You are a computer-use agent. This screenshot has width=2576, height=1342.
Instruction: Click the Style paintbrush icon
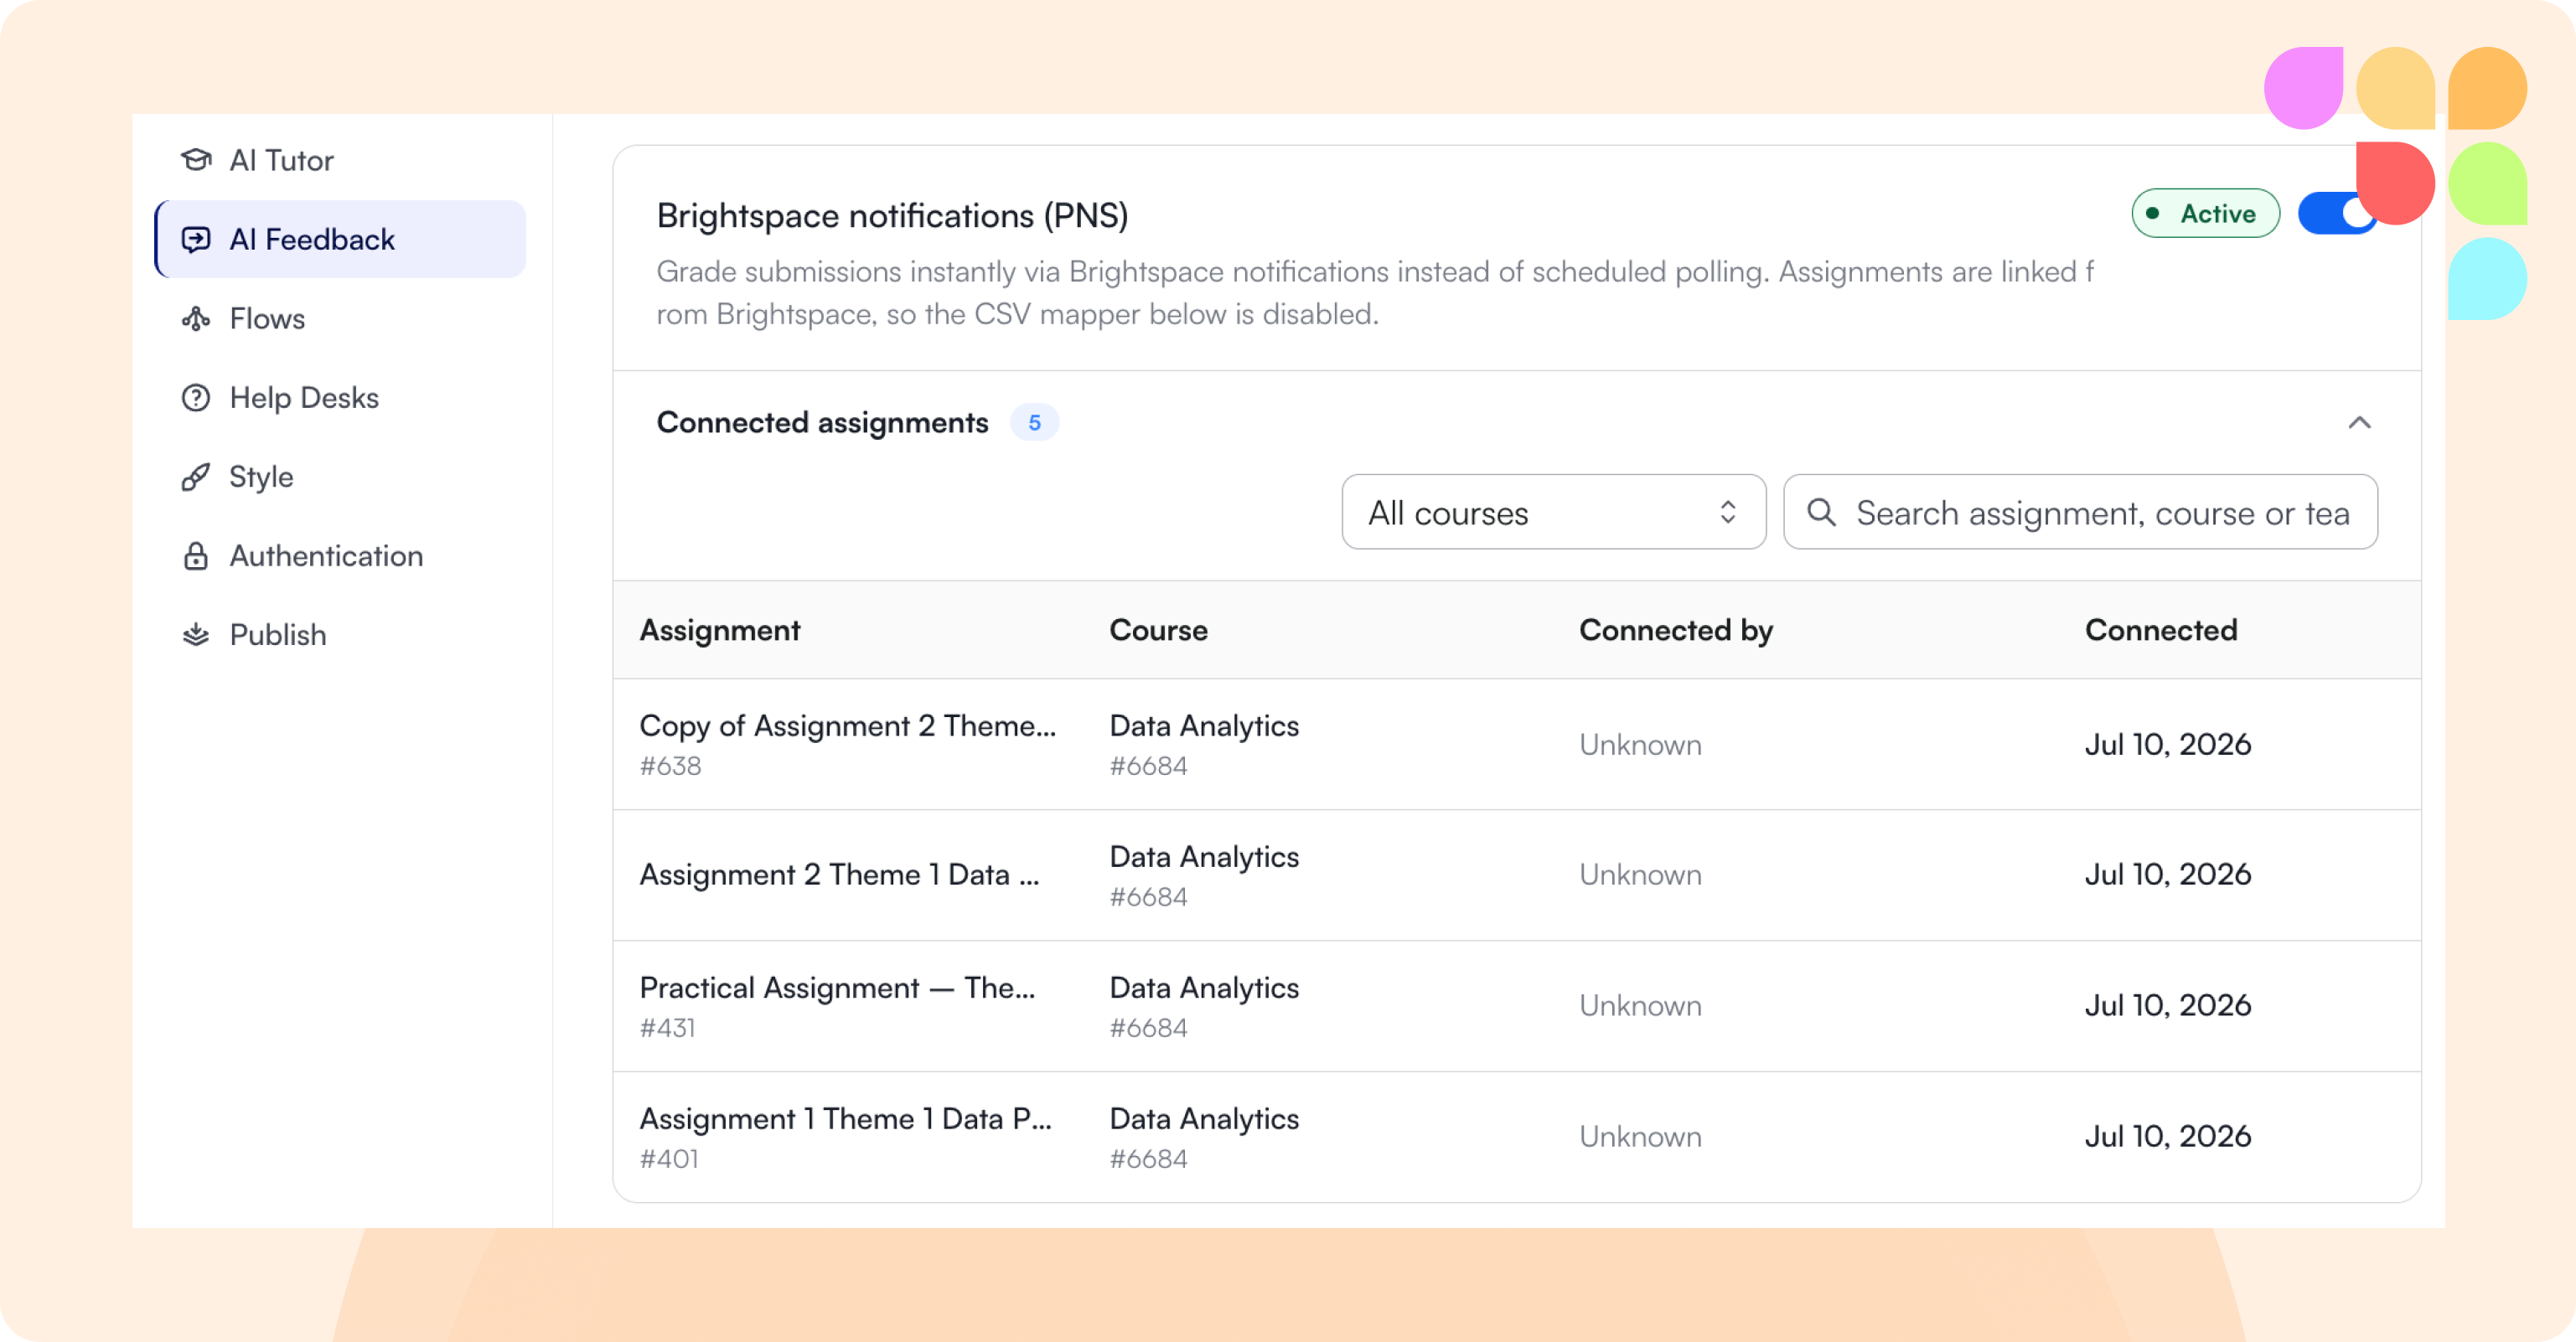point(196,477)
